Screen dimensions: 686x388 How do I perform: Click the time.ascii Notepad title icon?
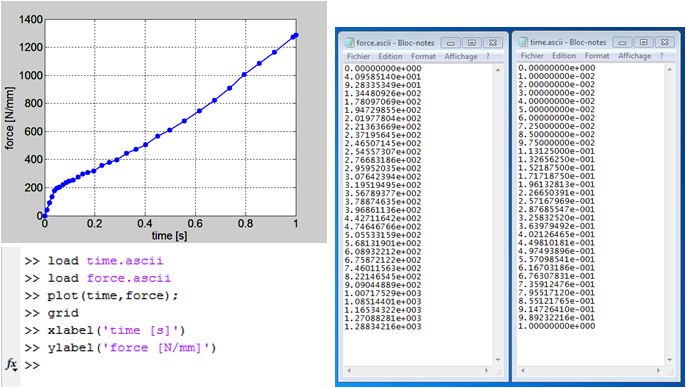click(522, 42)
